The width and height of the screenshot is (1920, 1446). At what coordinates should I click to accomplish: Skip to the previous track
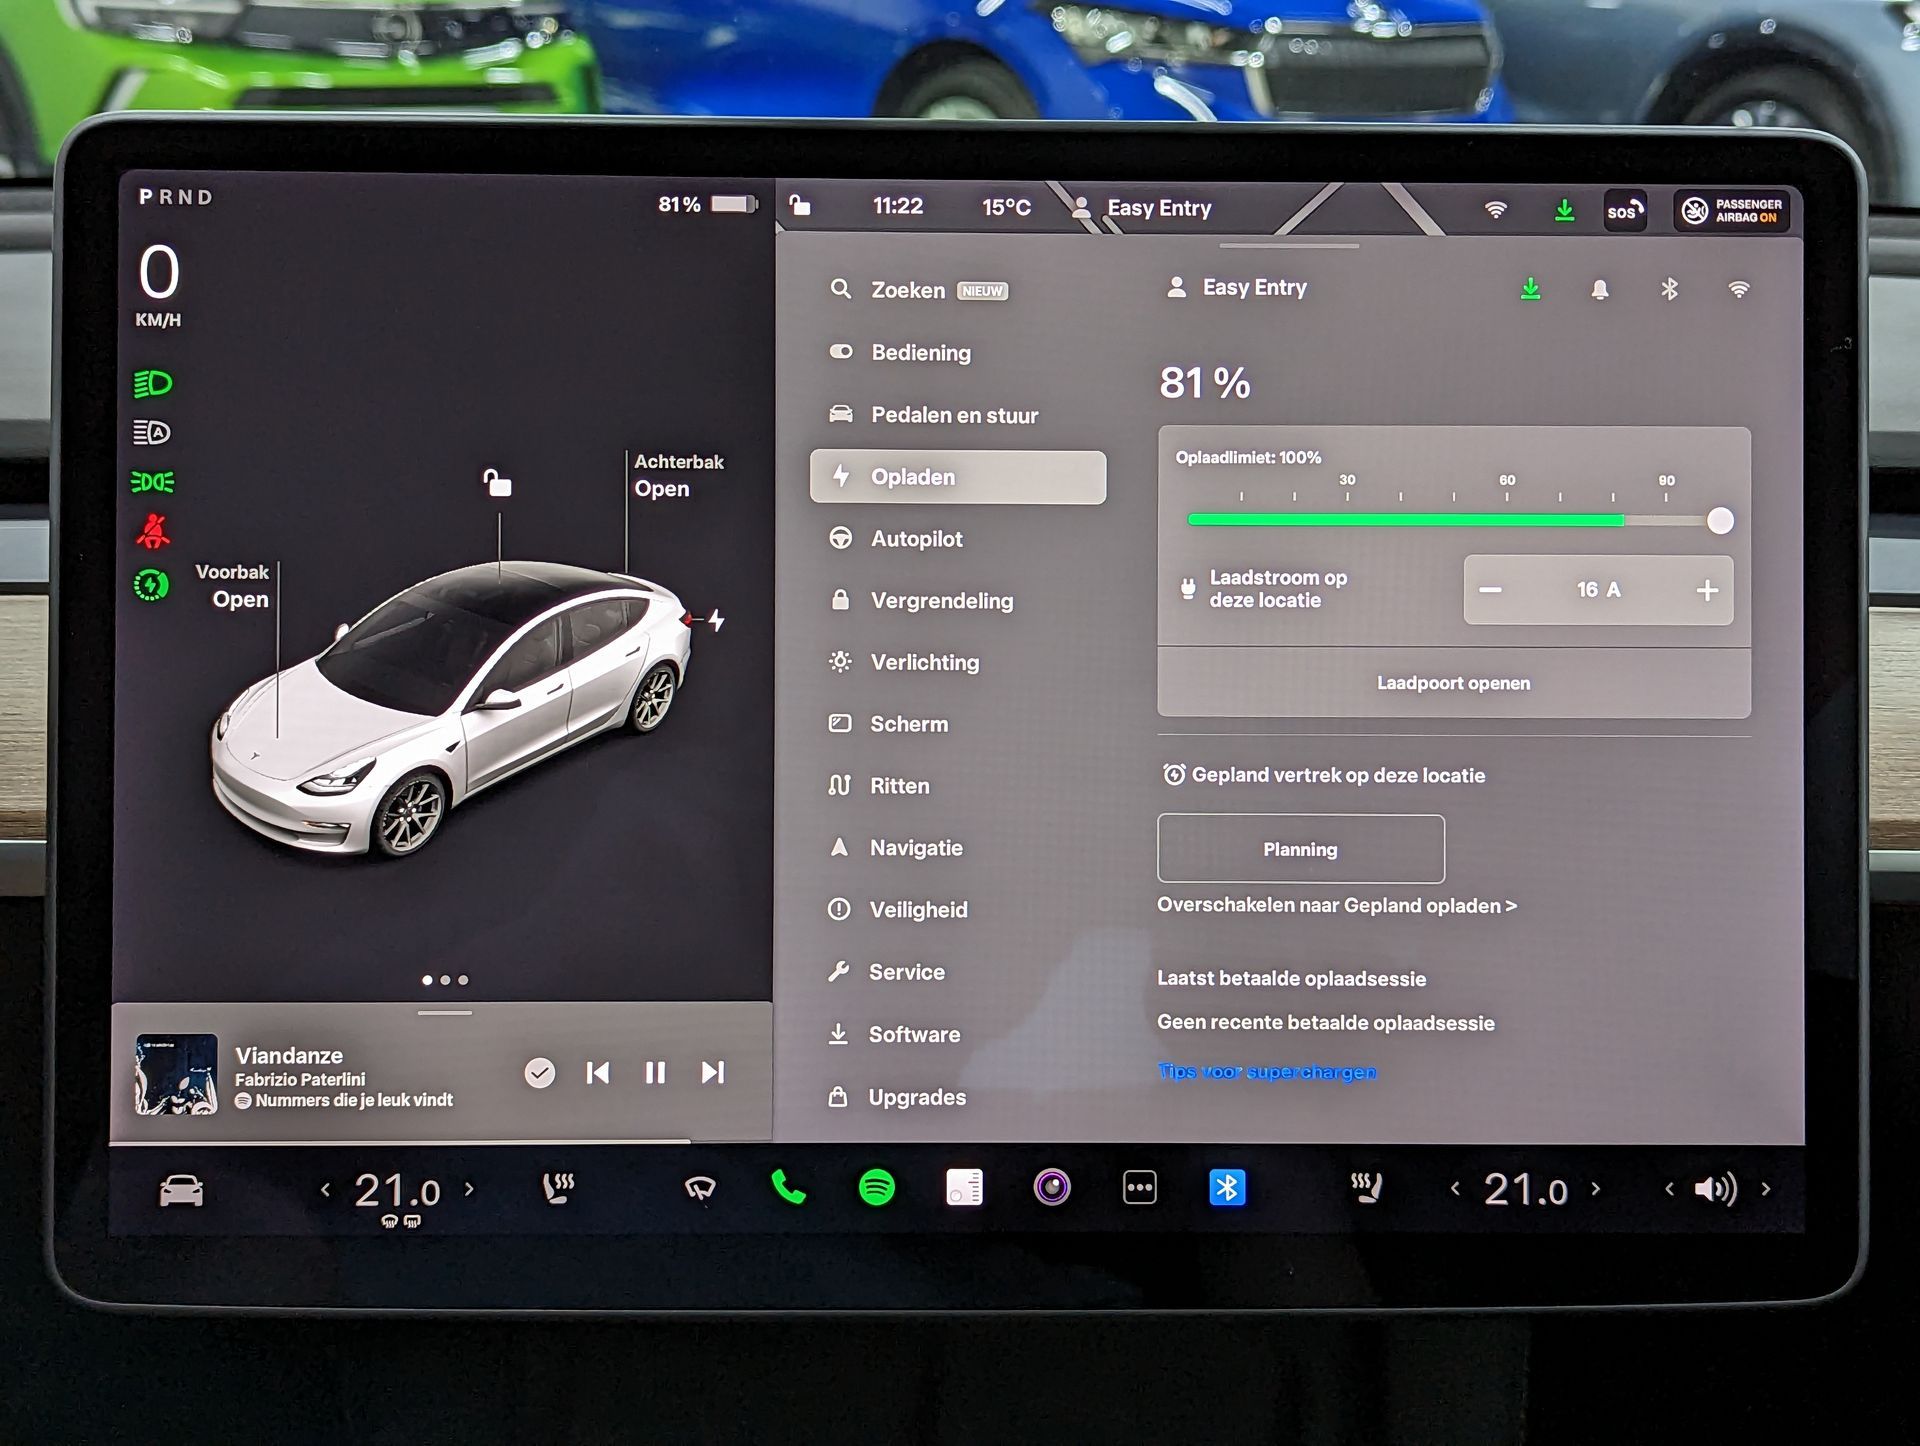pyautogui.click(x=598, y=1073)
